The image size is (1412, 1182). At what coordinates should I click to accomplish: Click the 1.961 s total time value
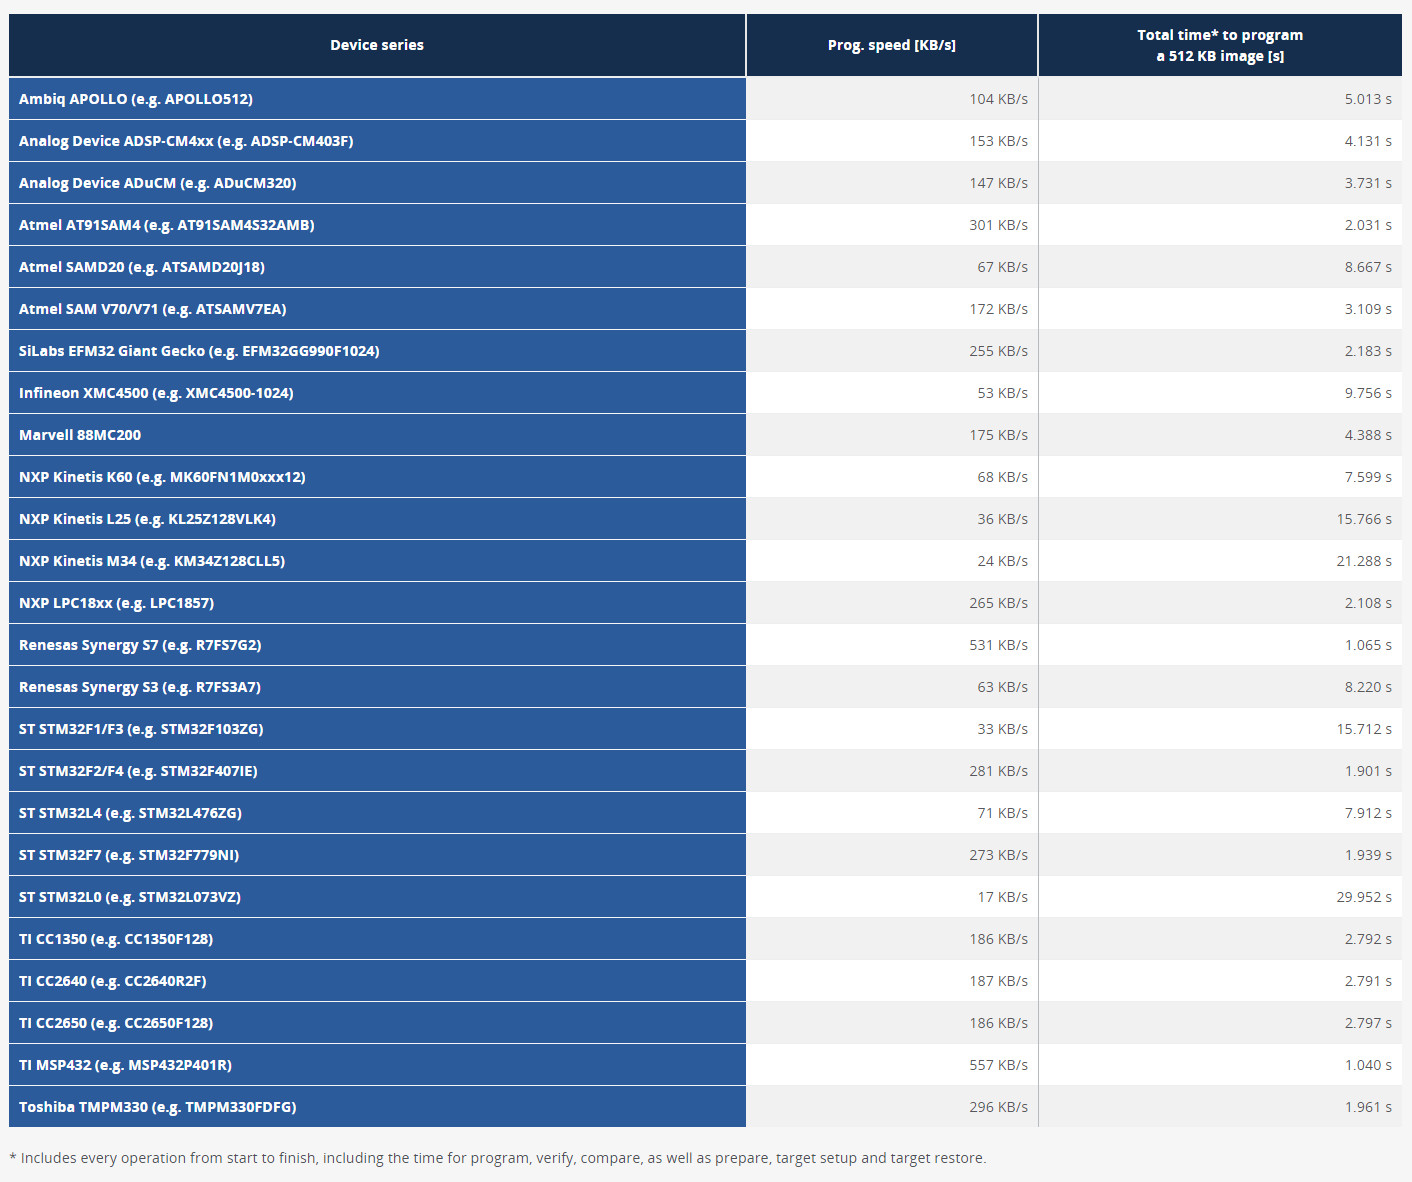[x=1368, y=1107]
